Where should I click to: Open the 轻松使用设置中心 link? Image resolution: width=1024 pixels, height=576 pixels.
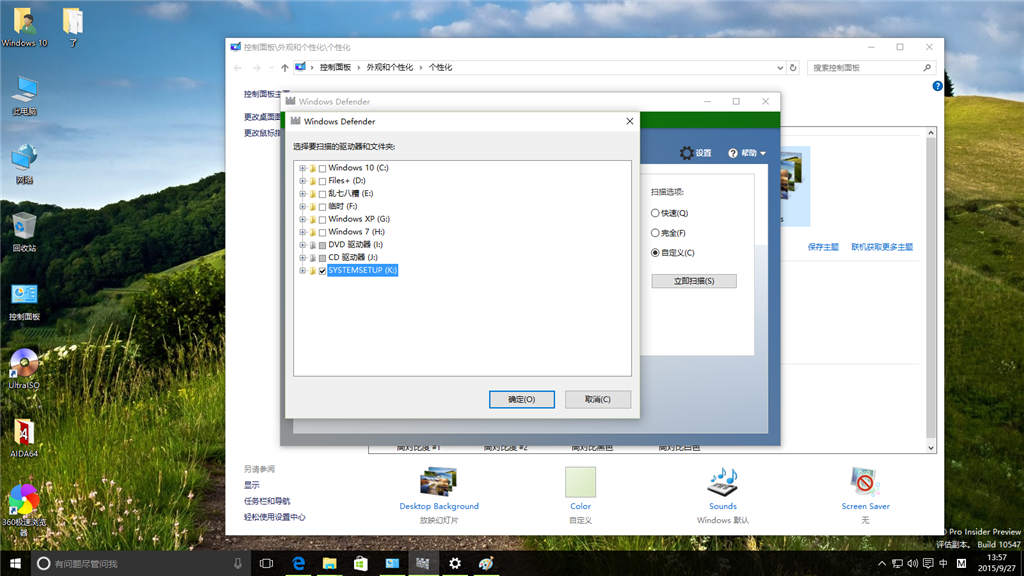point(274,517)
